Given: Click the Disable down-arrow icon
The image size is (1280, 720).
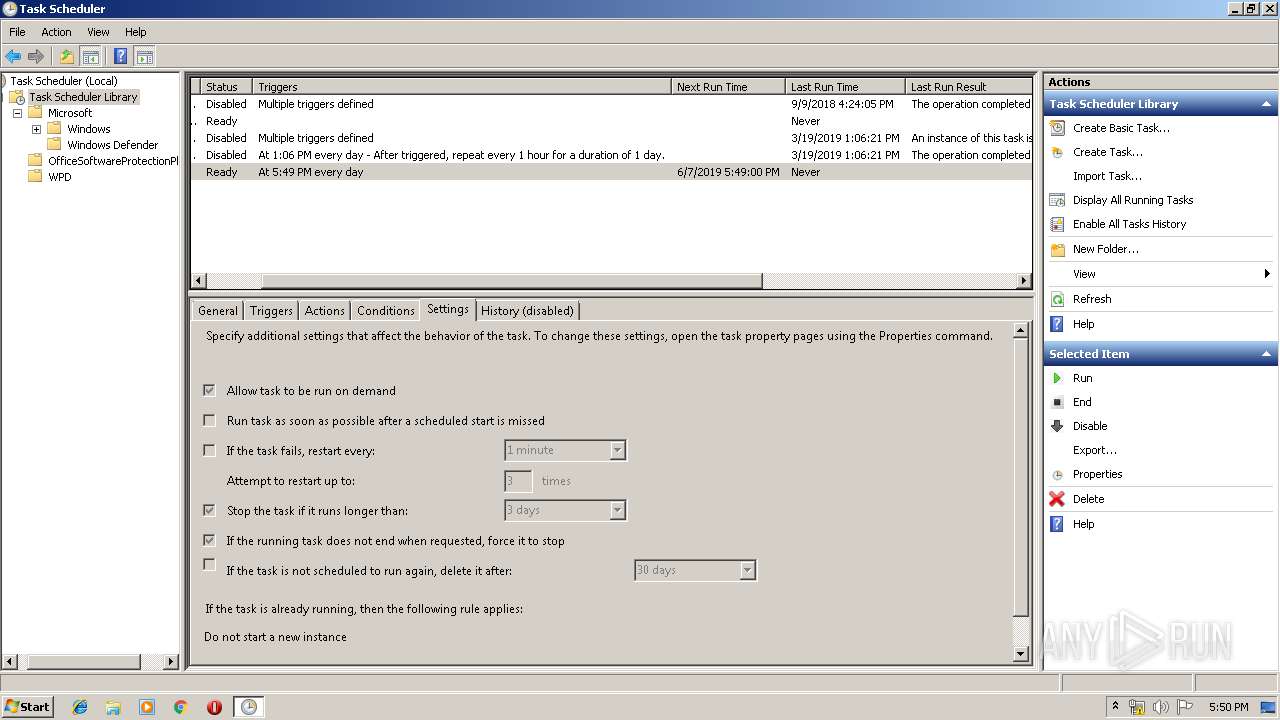Looking at the screenshot, I should click(1057, 426).
